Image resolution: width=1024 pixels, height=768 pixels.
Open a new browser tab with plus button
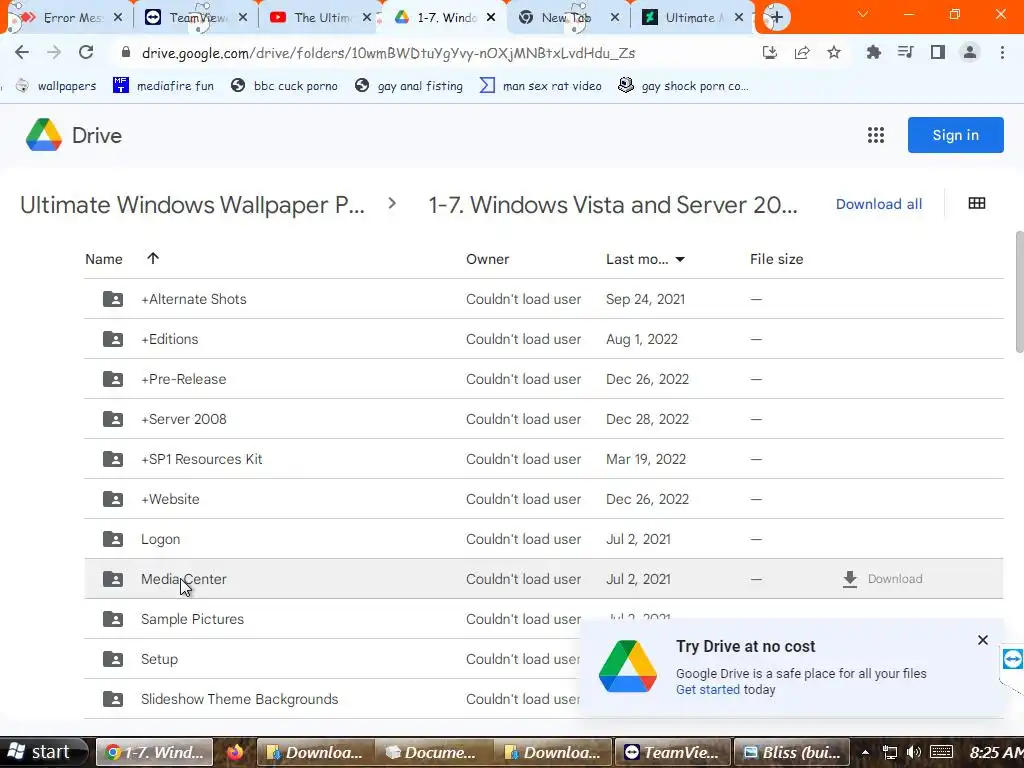[x=776, y=17]
